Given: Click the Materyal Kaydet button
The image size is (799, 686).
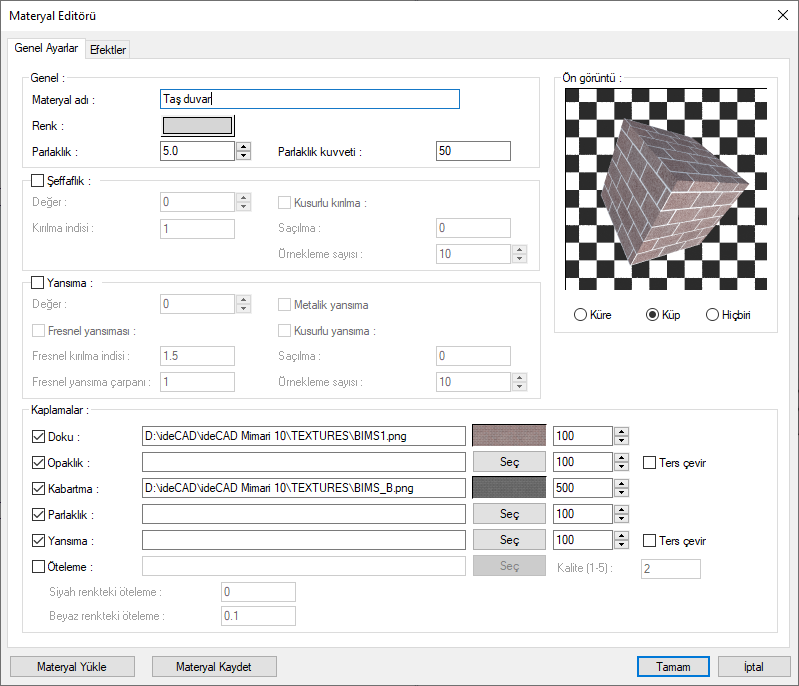Looking at the screenshot, I should (213, 666).
